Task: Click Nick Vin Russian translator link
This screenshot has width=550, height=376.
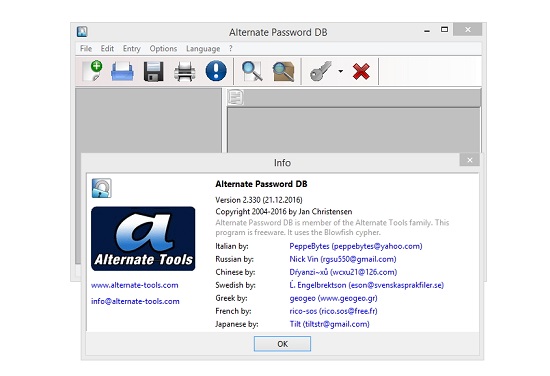Action: pyautogui.click(x=343, y=259)
